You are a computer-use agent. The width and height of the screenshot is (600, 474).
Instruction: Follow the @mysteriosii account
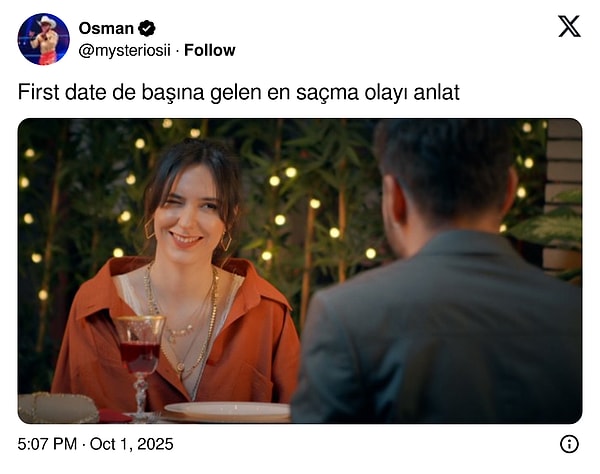click(210, 50)
